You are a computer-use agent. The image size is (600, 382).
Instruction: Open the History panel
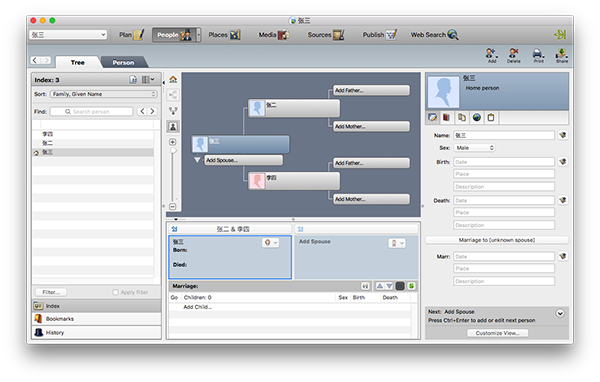(96, 333)
